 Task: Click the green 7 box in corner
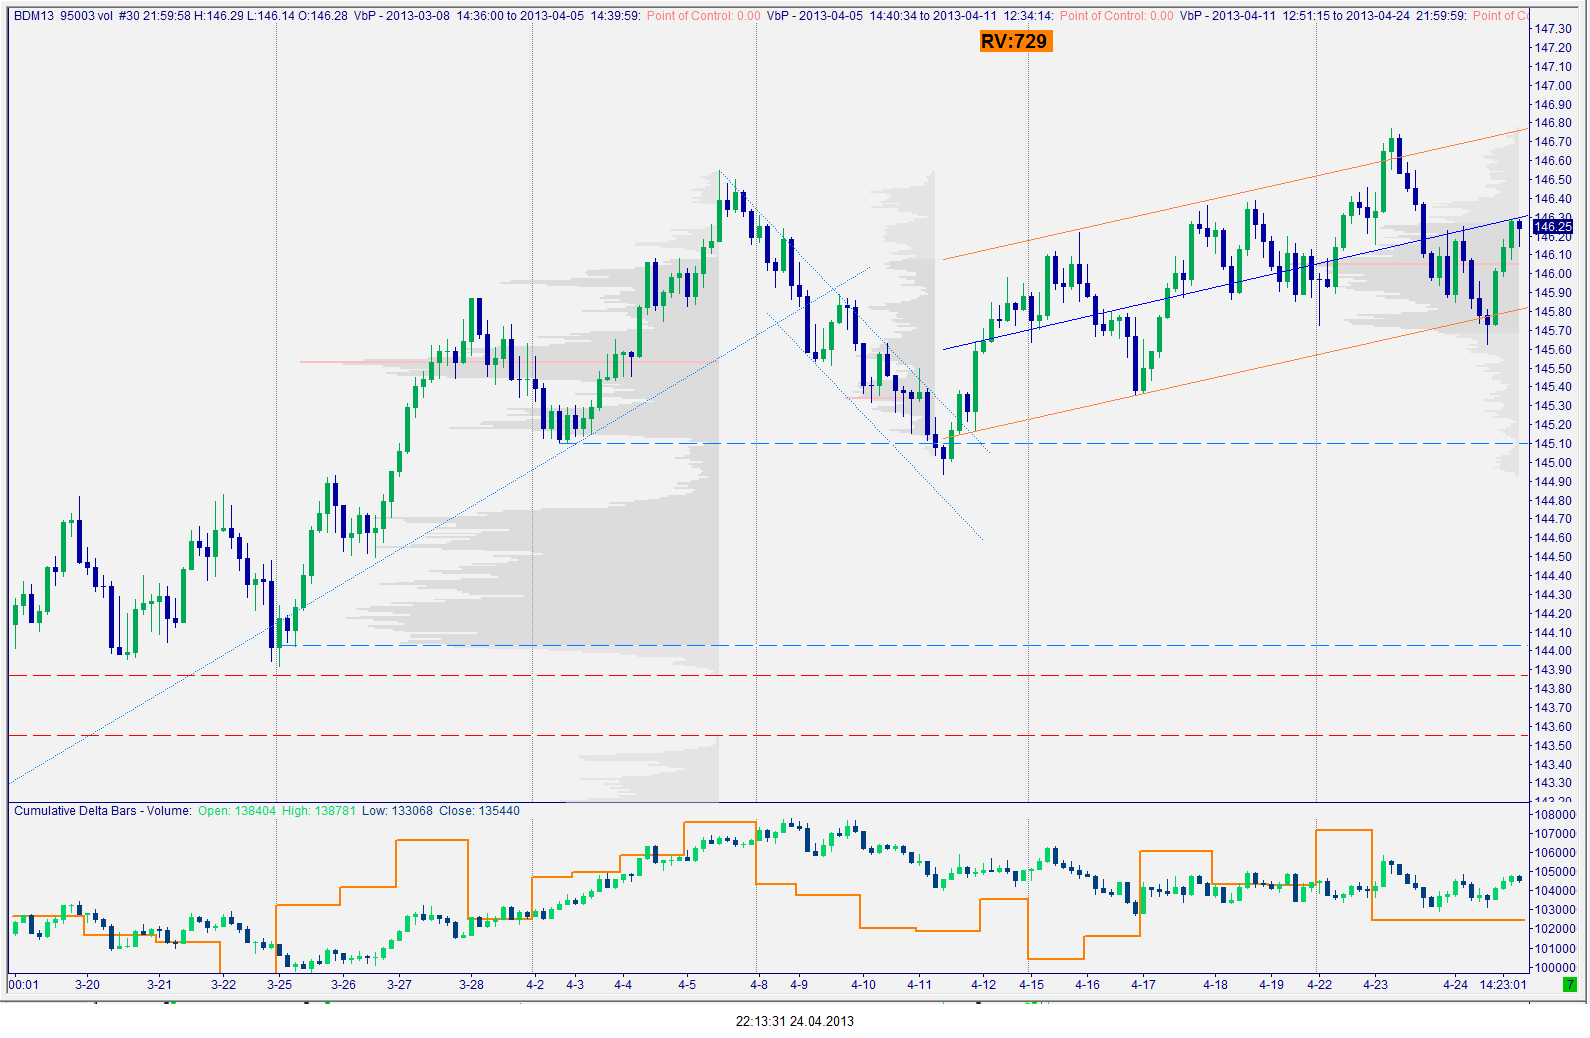pos(1570,985)
